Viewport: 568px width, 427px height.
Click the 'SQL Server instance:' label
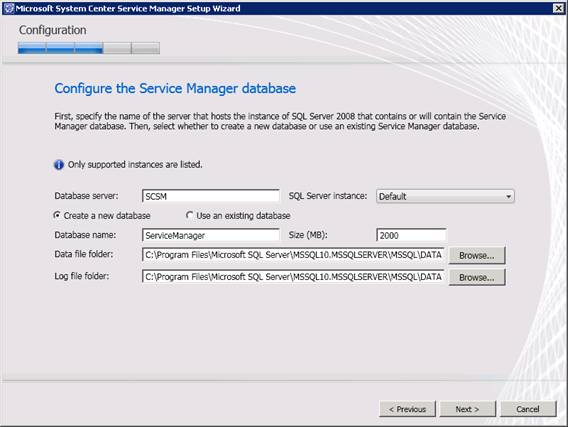[328, 196]
